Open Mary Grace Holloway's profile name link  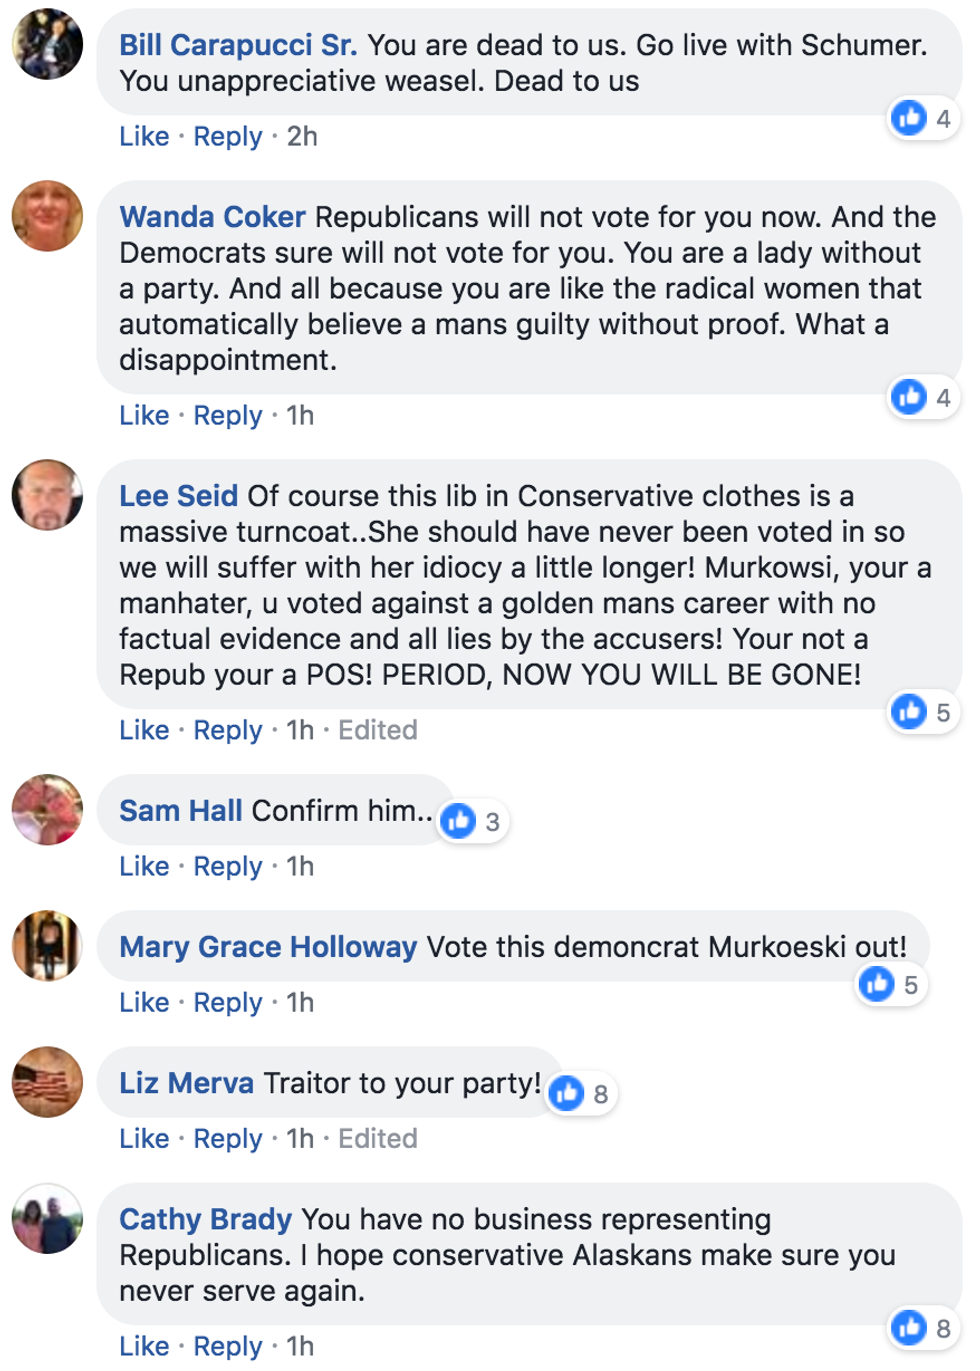pos(268,946)
